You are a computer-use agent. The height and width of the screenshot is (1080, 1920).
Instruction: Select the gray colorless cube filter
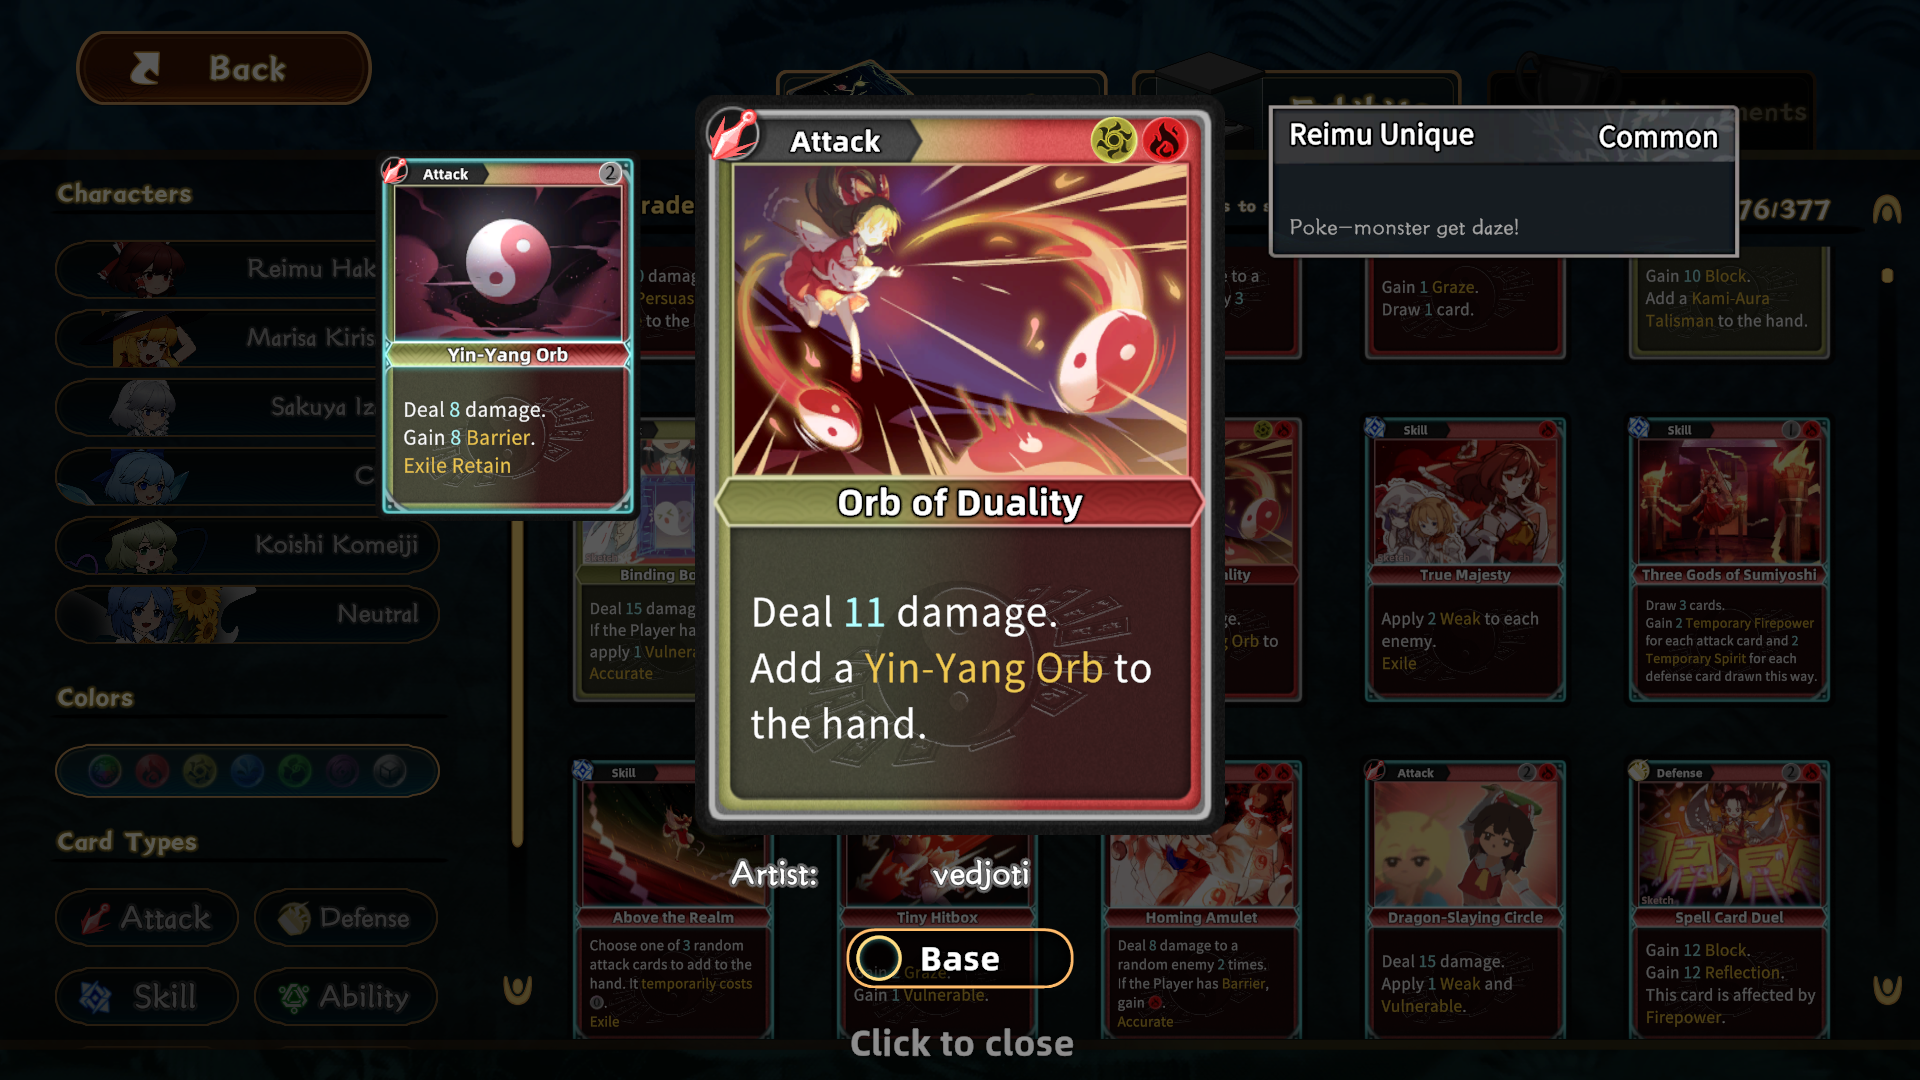coord(390,771)
